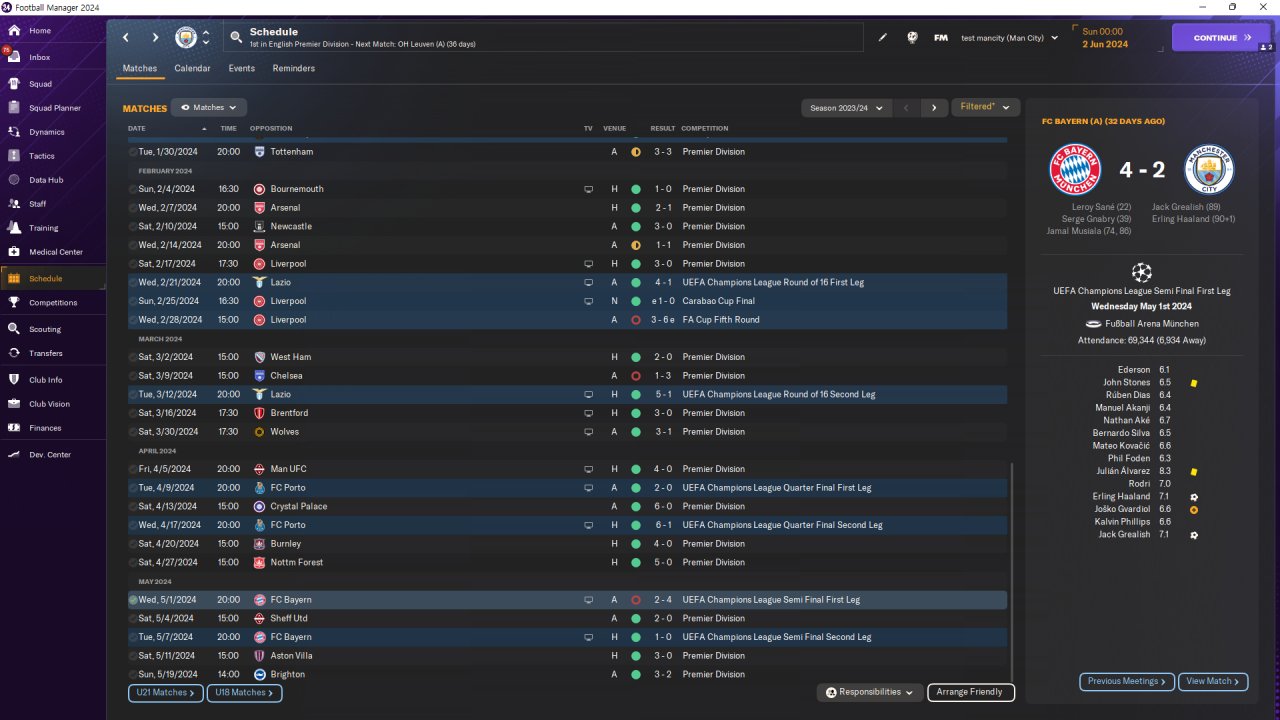This screenshot has height=720, width=1280.
Task: Click the Aston Villa club badge
Action: tap(260, 656)
